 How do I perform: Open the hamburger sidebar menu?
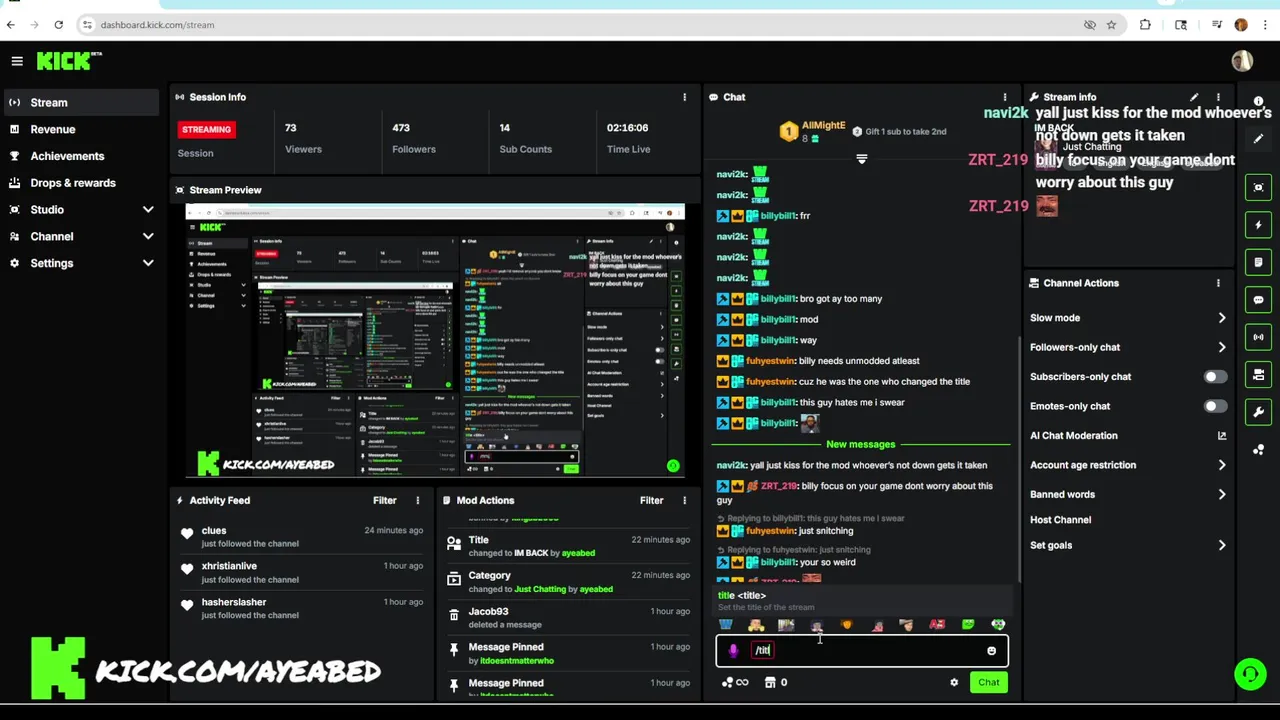pos(17,61)
